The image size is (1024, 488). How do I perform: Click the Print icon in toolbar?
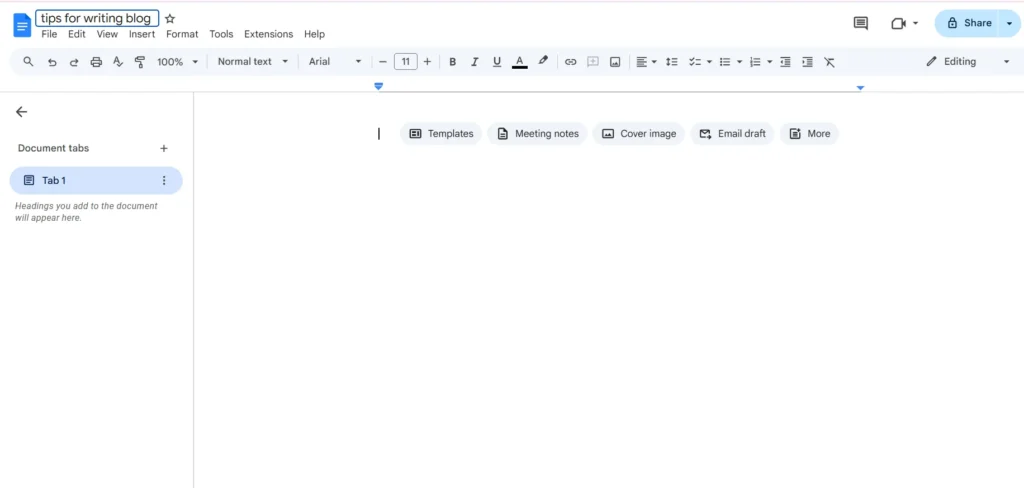[x=96, y=62]
